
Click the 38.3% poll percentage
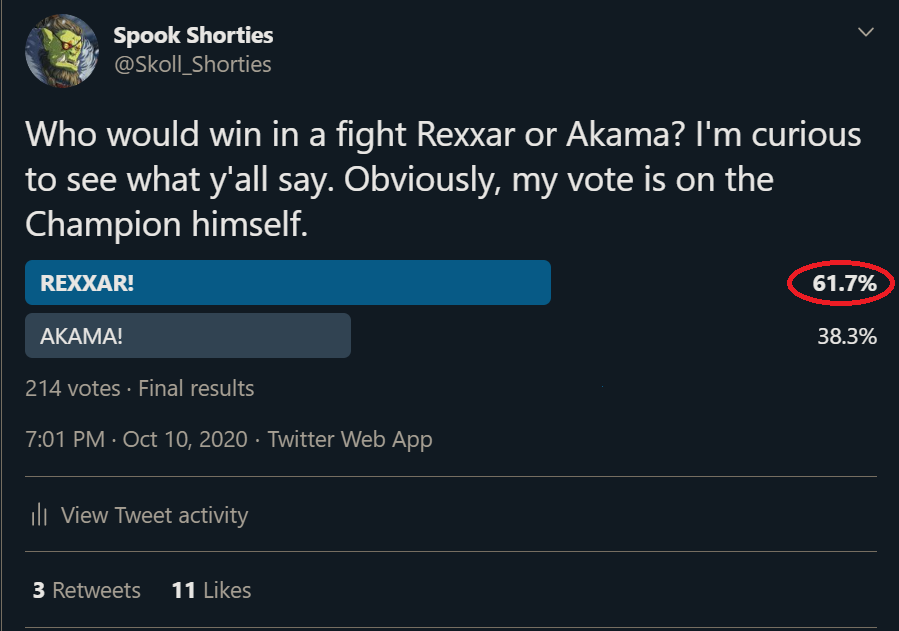(x=847, y=336)
